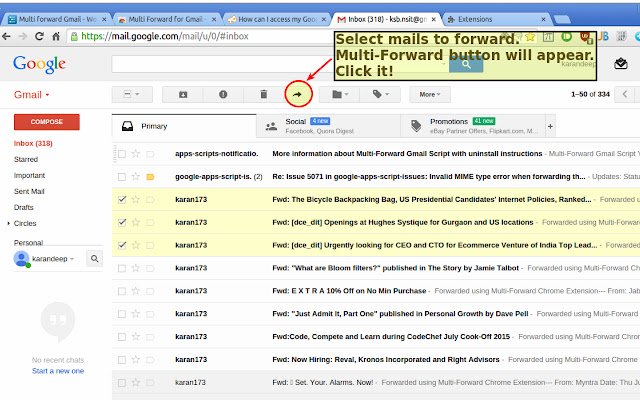Switch to the Extensions browser tab
This screenshot has width=640, height=400.
[497, 19]
